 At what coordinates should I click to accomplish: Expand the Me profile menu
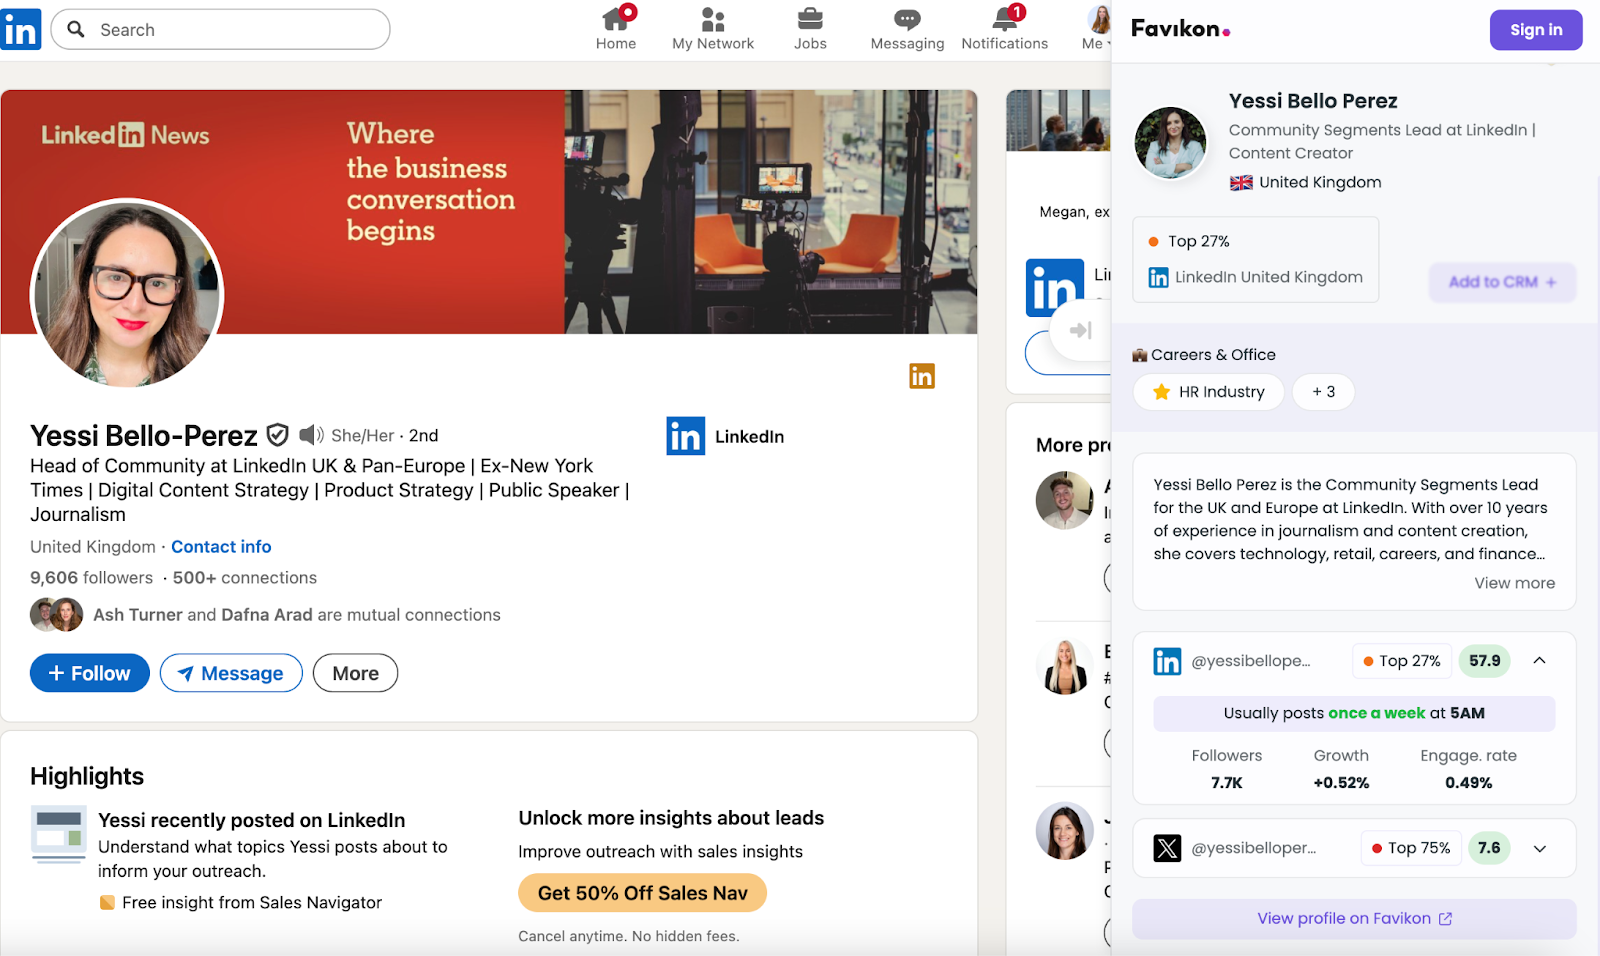(x=1097, y=28)
